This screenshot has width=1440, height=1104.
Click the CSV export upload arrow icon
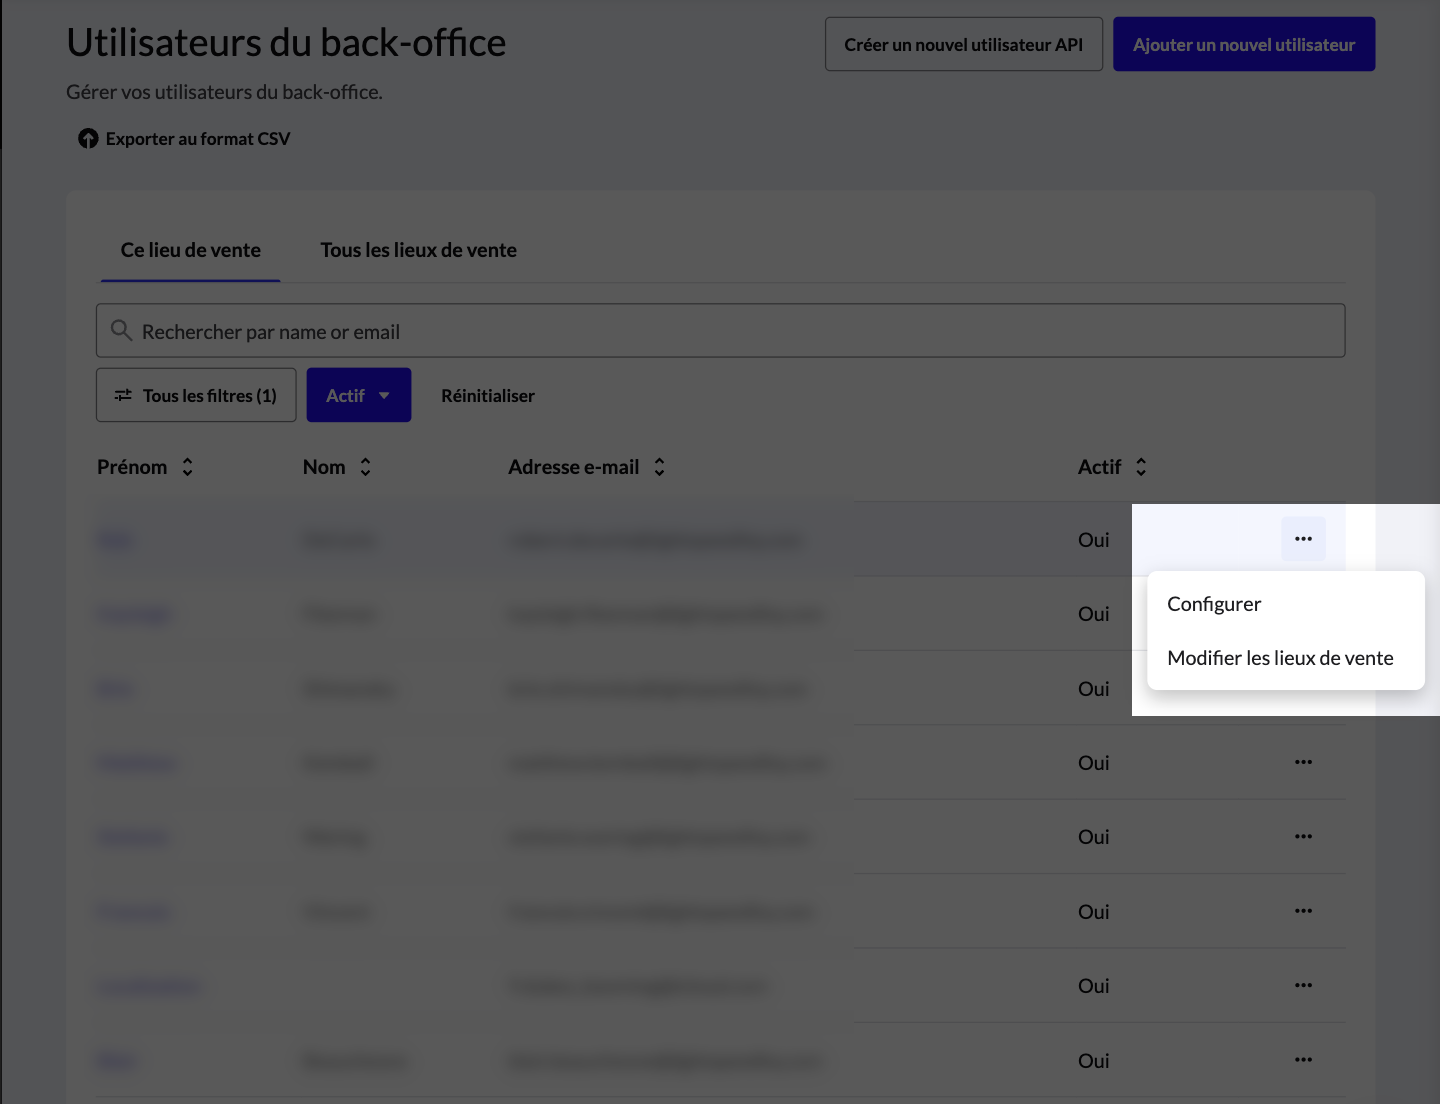88,139
